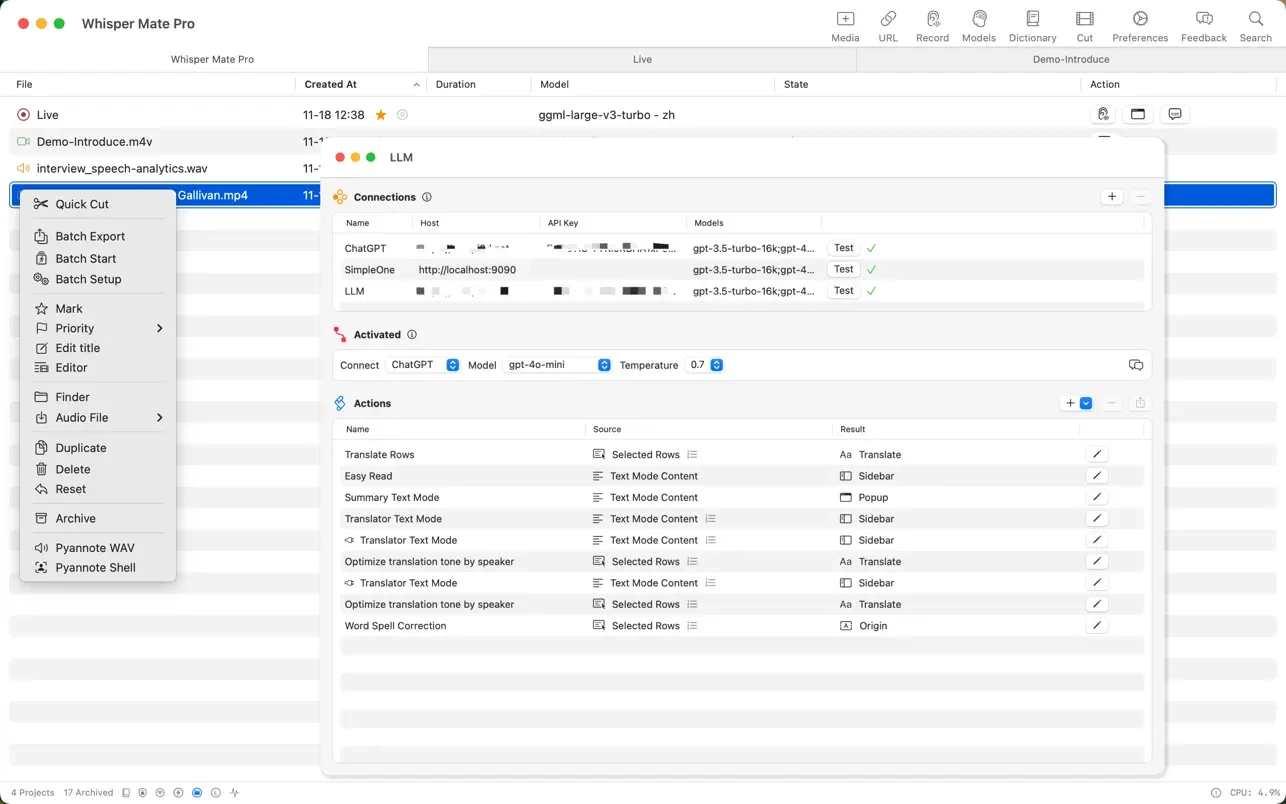
Task: Toggle the star mark on Live row
Action: [x=381, y=115]
